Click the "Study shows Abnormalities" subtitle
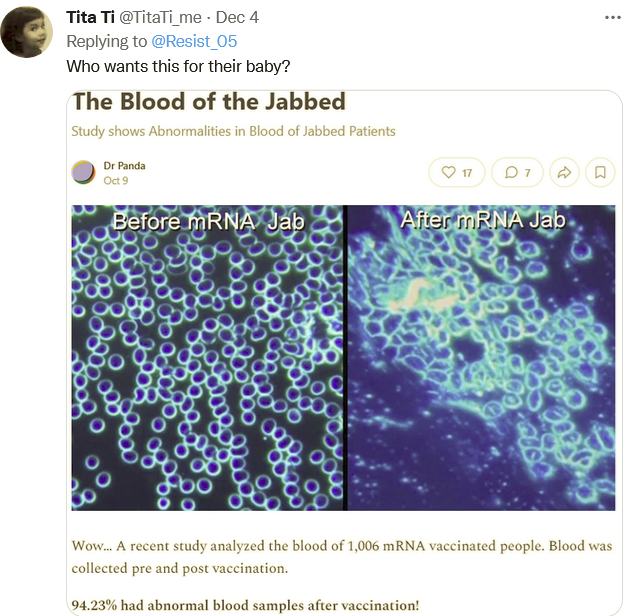Image resolution: width=627 pixels, height=616 pixels. click(233, 131)
